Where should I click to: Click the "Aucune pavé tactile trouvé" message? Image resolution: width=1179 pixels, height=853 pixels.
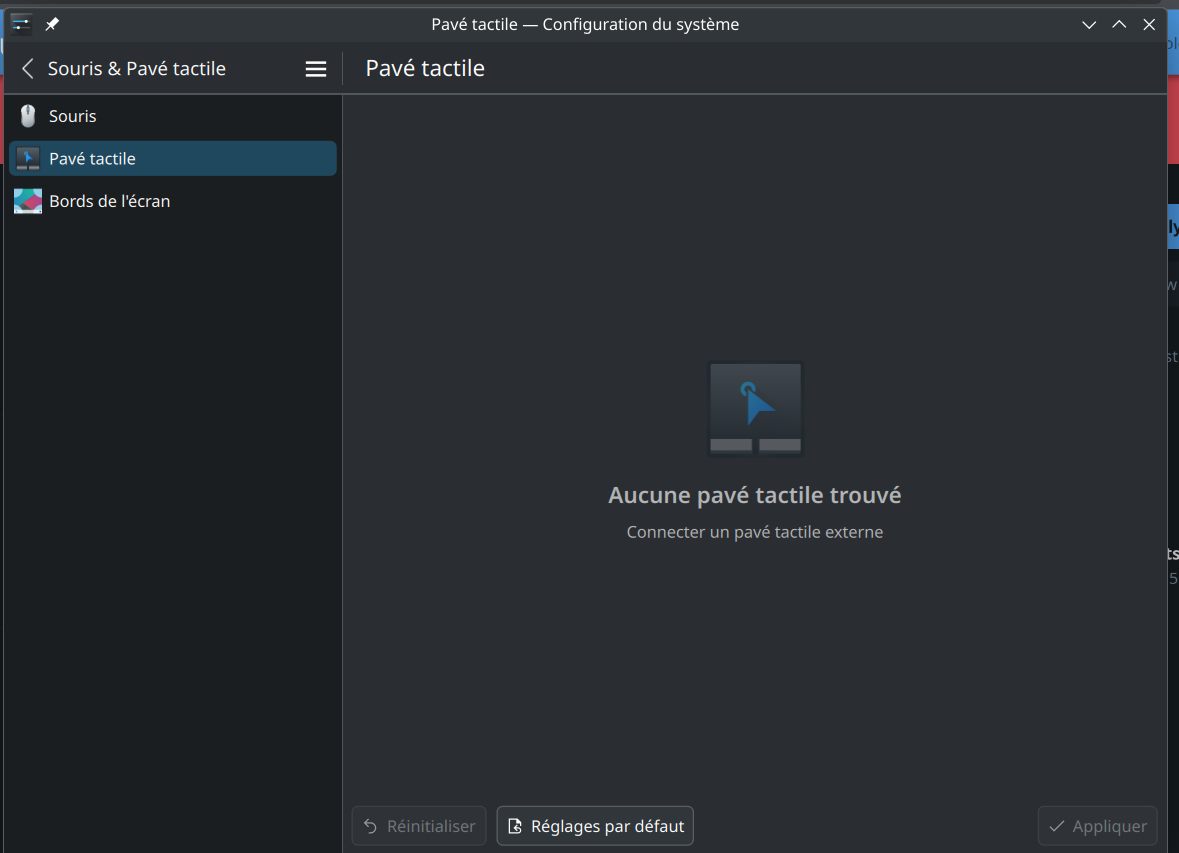click(755, 495)
